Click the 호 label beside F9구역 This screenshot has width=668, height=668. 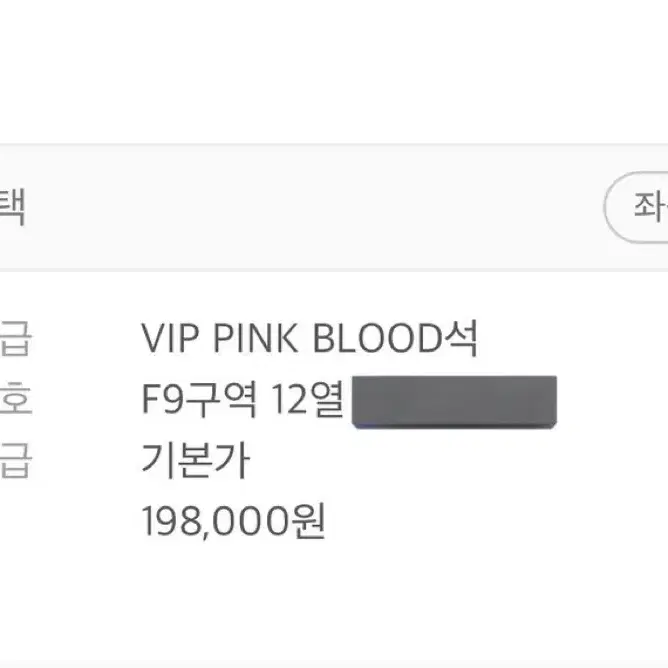click(x=15, y=398)
